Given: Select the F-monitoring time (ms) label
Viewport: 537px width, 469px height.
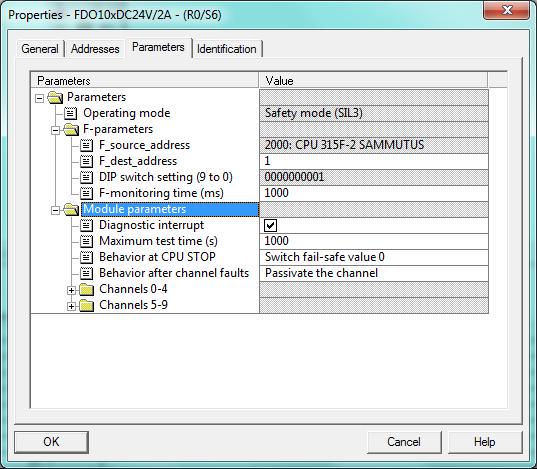Looking at the screenshot, I should tap(161, 194).
